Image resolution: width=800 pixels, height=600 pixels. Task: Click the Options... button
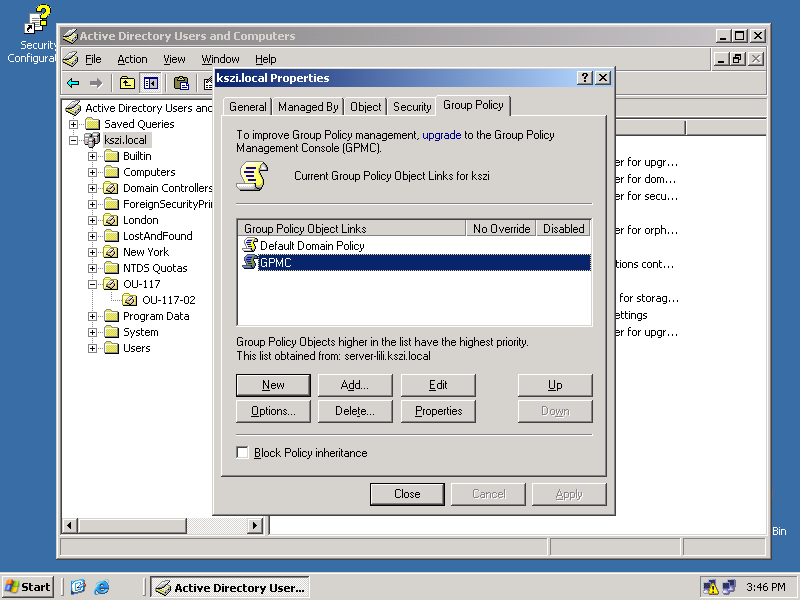[x=273, y=411]
